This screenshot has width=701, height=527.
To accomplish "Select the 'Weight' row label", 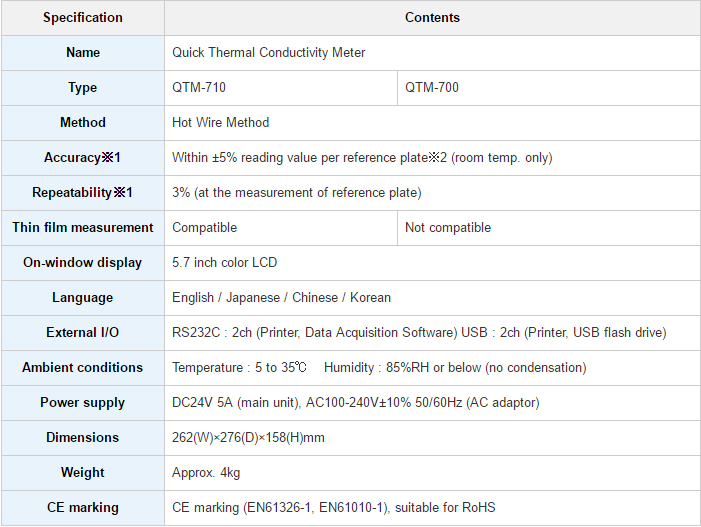I will tap(83, 472).
